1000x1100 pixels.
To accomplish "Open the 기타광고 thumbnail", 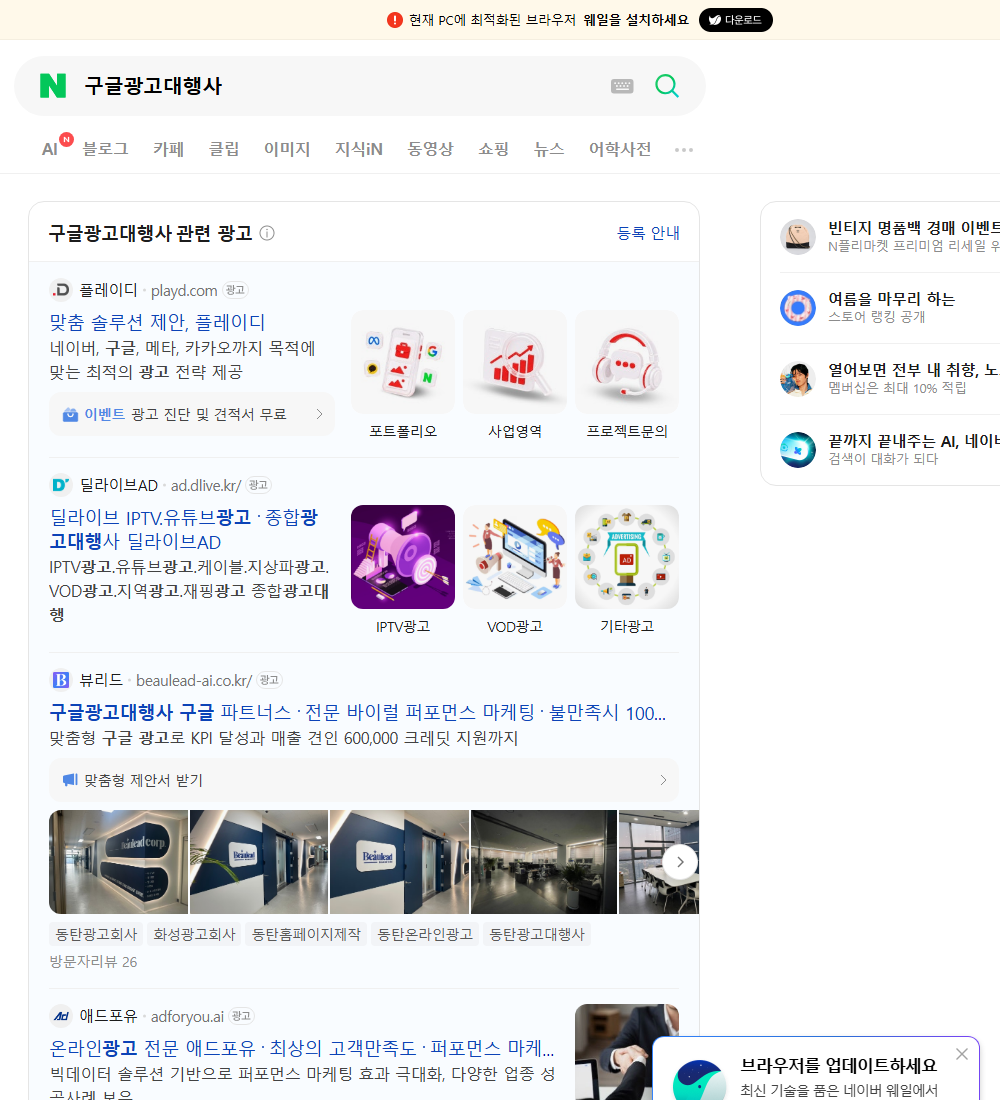I will click(x=627, y=557).
